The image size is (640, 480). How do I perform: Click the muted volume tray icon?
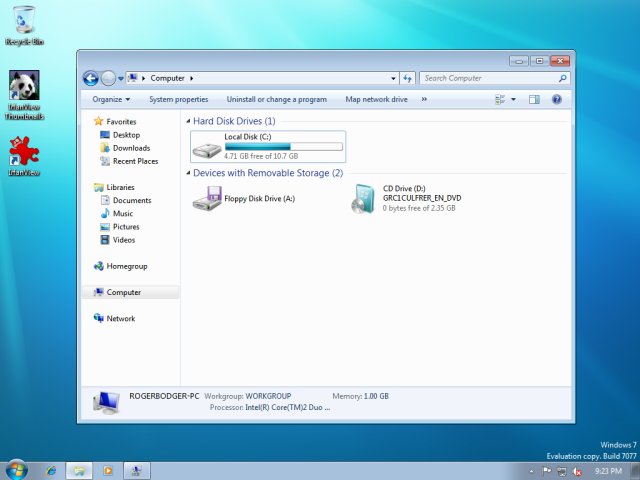[x=577, y=471]
